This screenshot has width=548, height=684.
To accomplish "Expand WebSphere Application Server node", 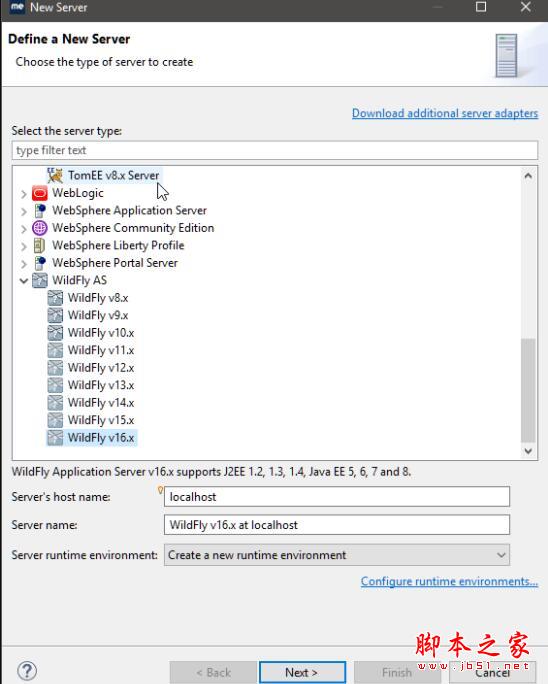I will click(24, 211).
